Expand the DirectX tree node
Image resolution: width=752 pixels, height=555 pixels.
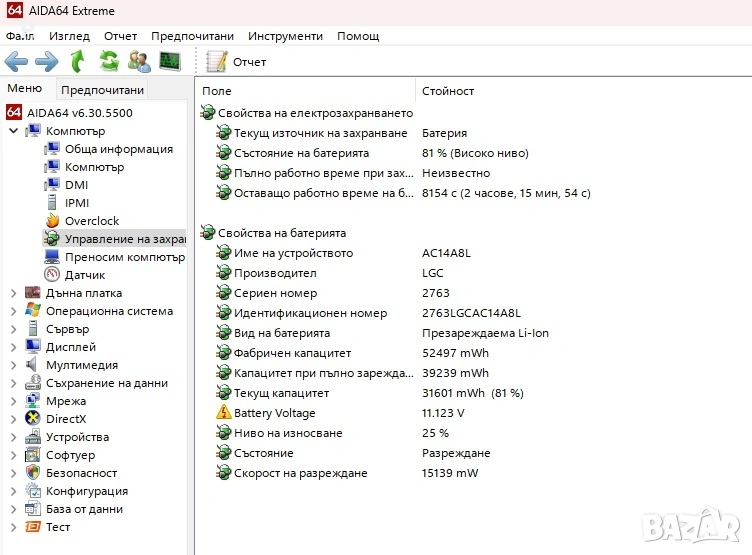(x=13, y=419)
